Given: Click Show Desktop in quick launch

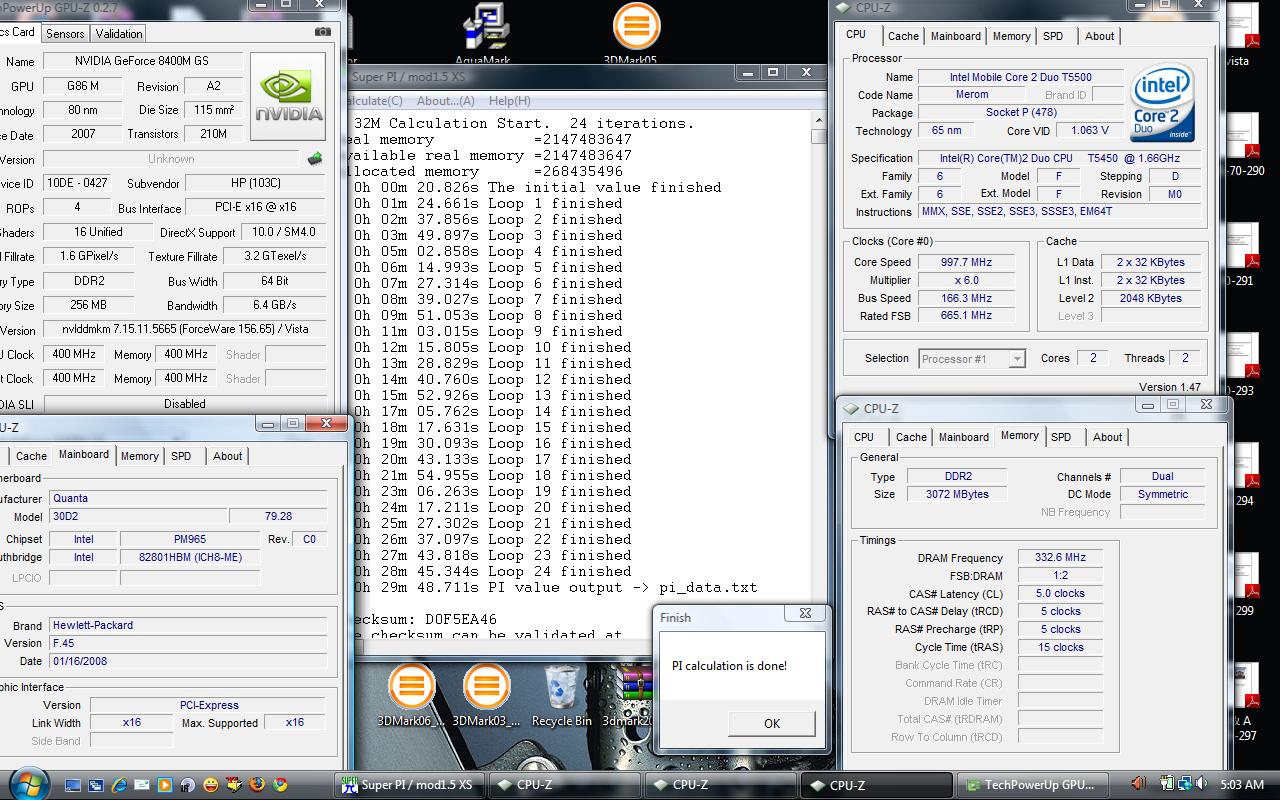Looking at the screenshot, I should tap(74, 785).
